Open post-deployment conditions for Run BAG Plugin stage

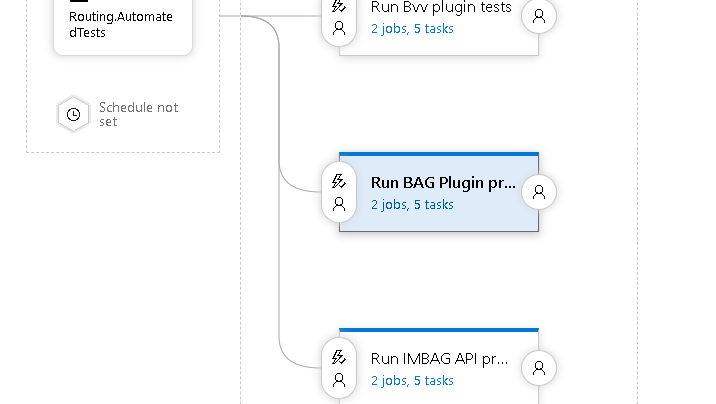(x=539, y=192)
